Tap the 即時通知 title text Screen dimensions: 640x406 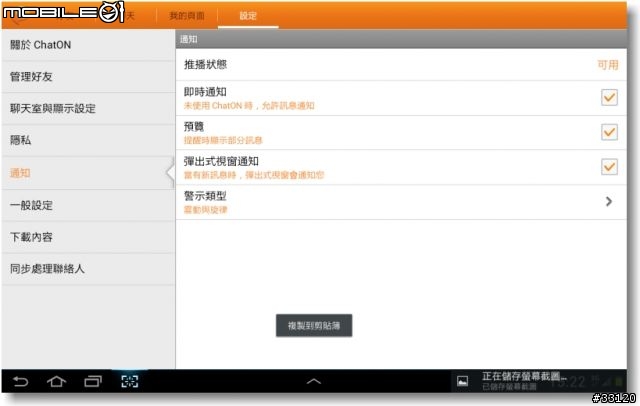click(205, 92)
